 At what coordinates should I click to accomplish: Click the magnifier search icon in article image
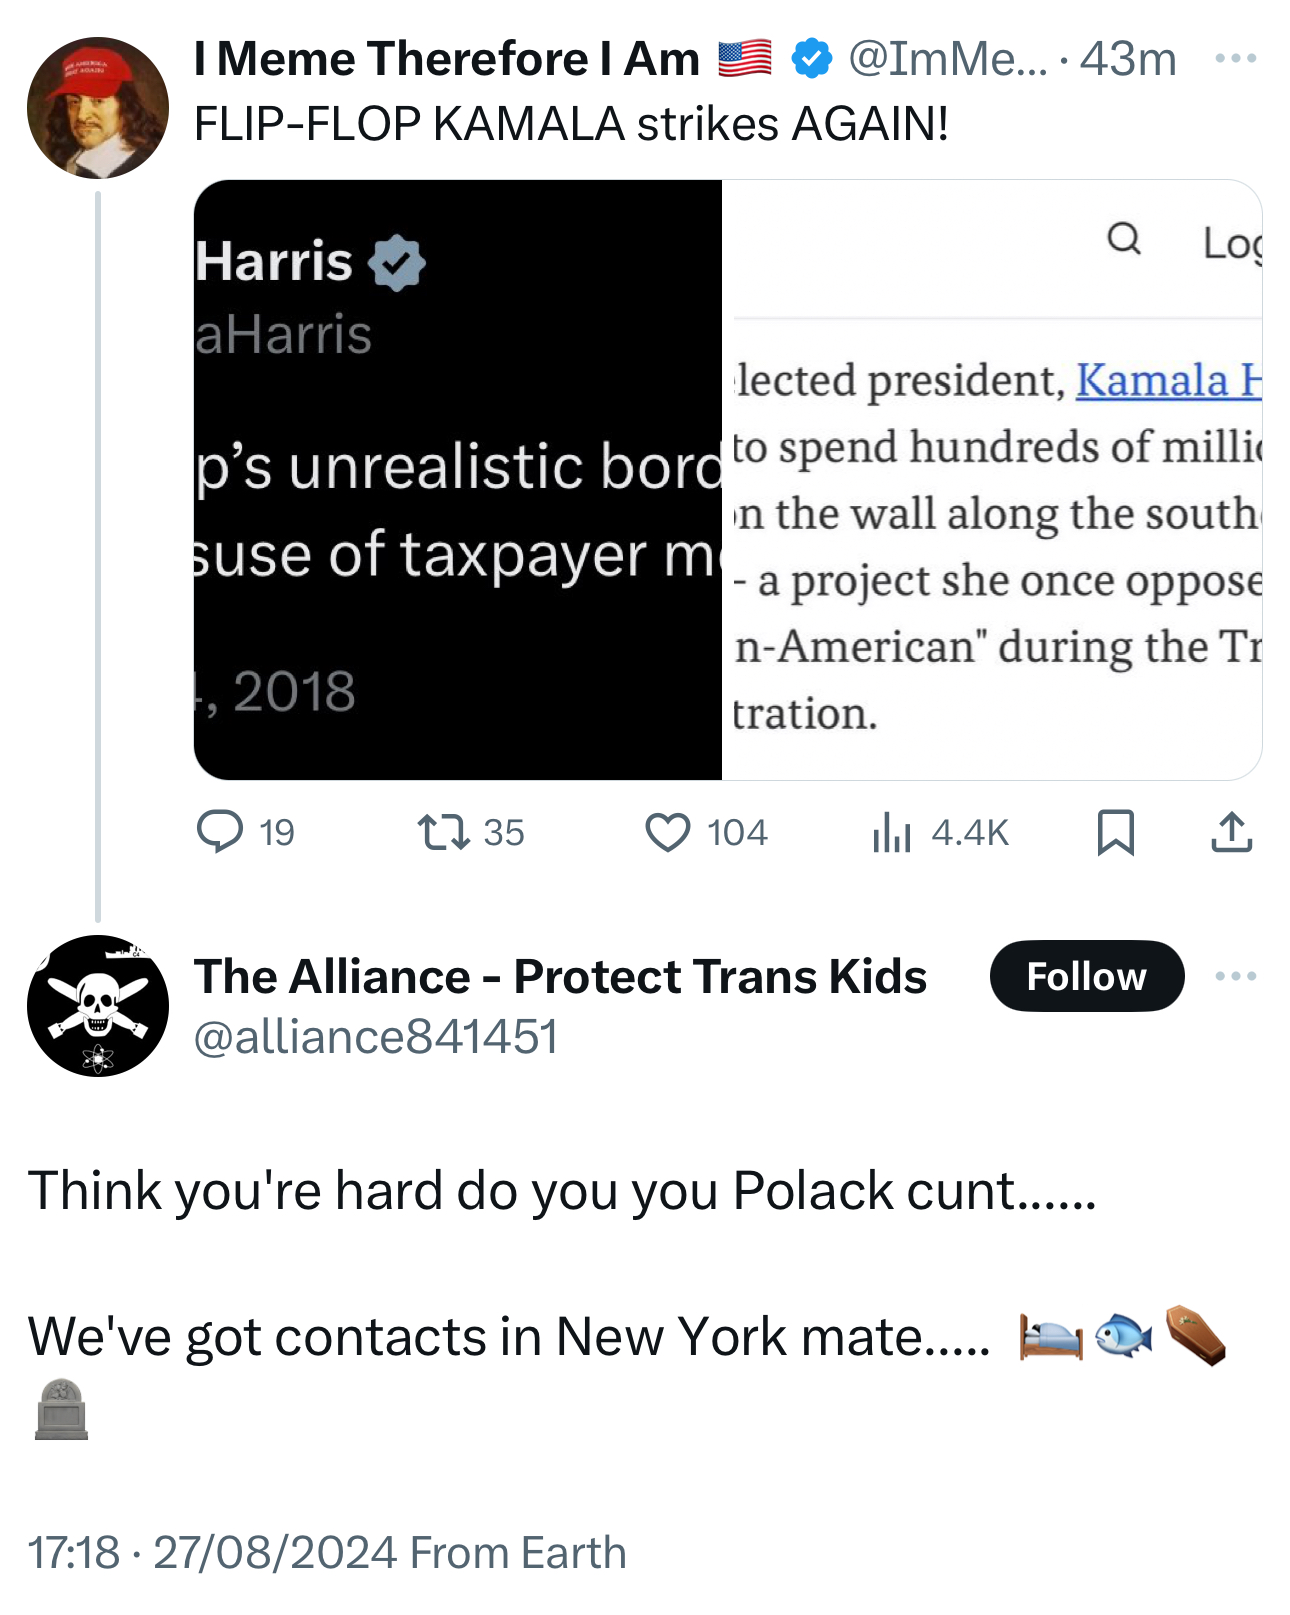click(x=1124, y=239)
